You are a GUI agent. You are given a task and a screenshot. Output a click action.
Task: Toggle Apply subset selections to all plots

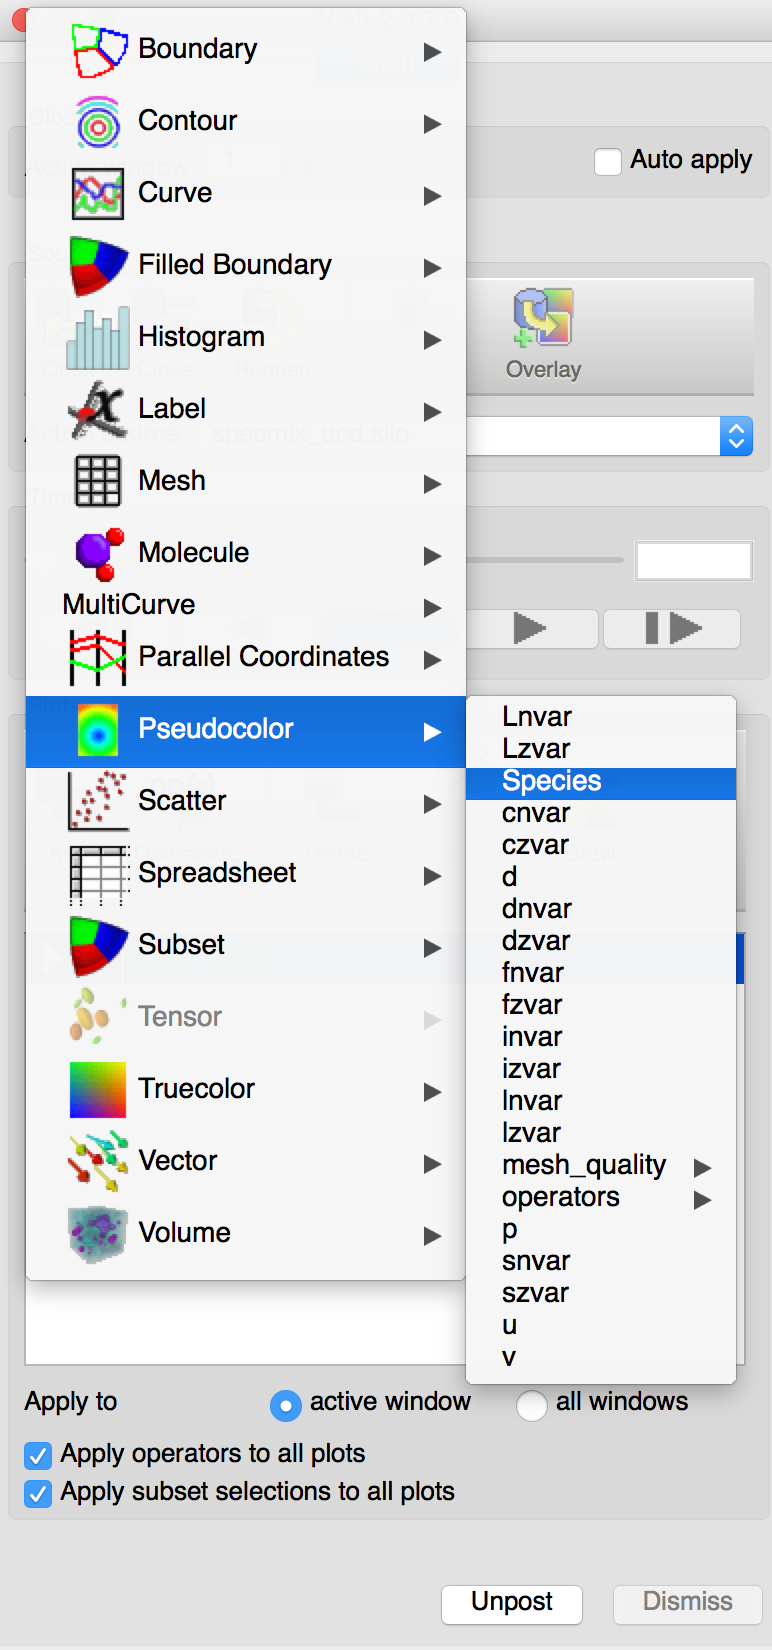click(x=38, y=1493)
